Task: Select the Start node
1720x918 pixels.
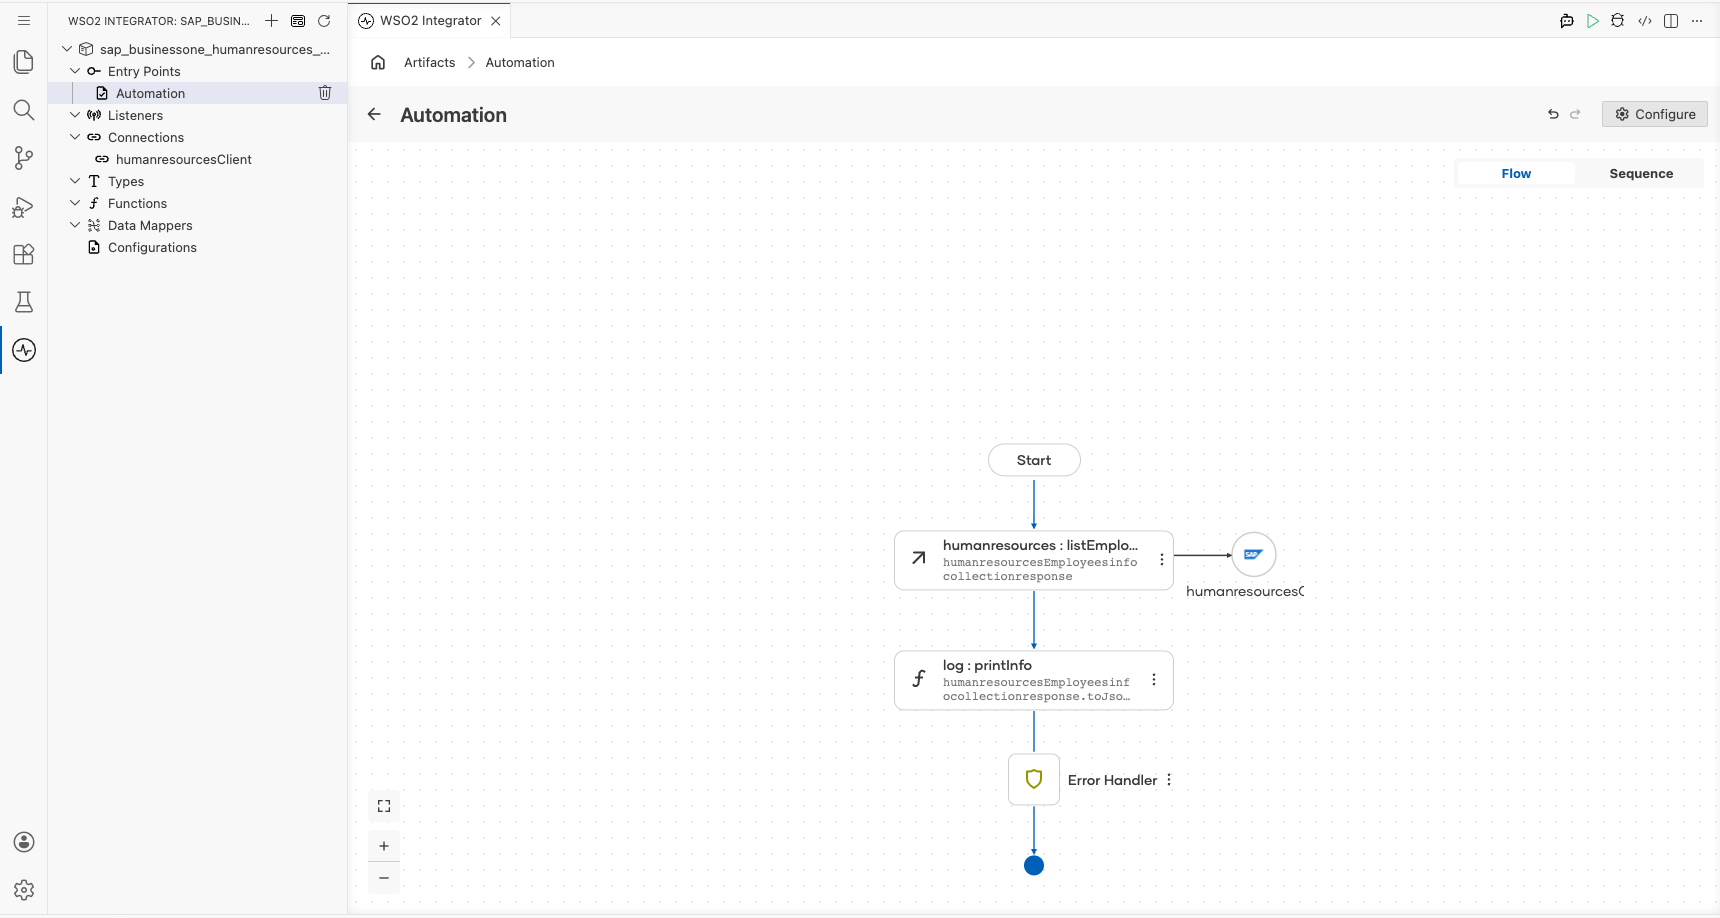Action: (1034, 460)
